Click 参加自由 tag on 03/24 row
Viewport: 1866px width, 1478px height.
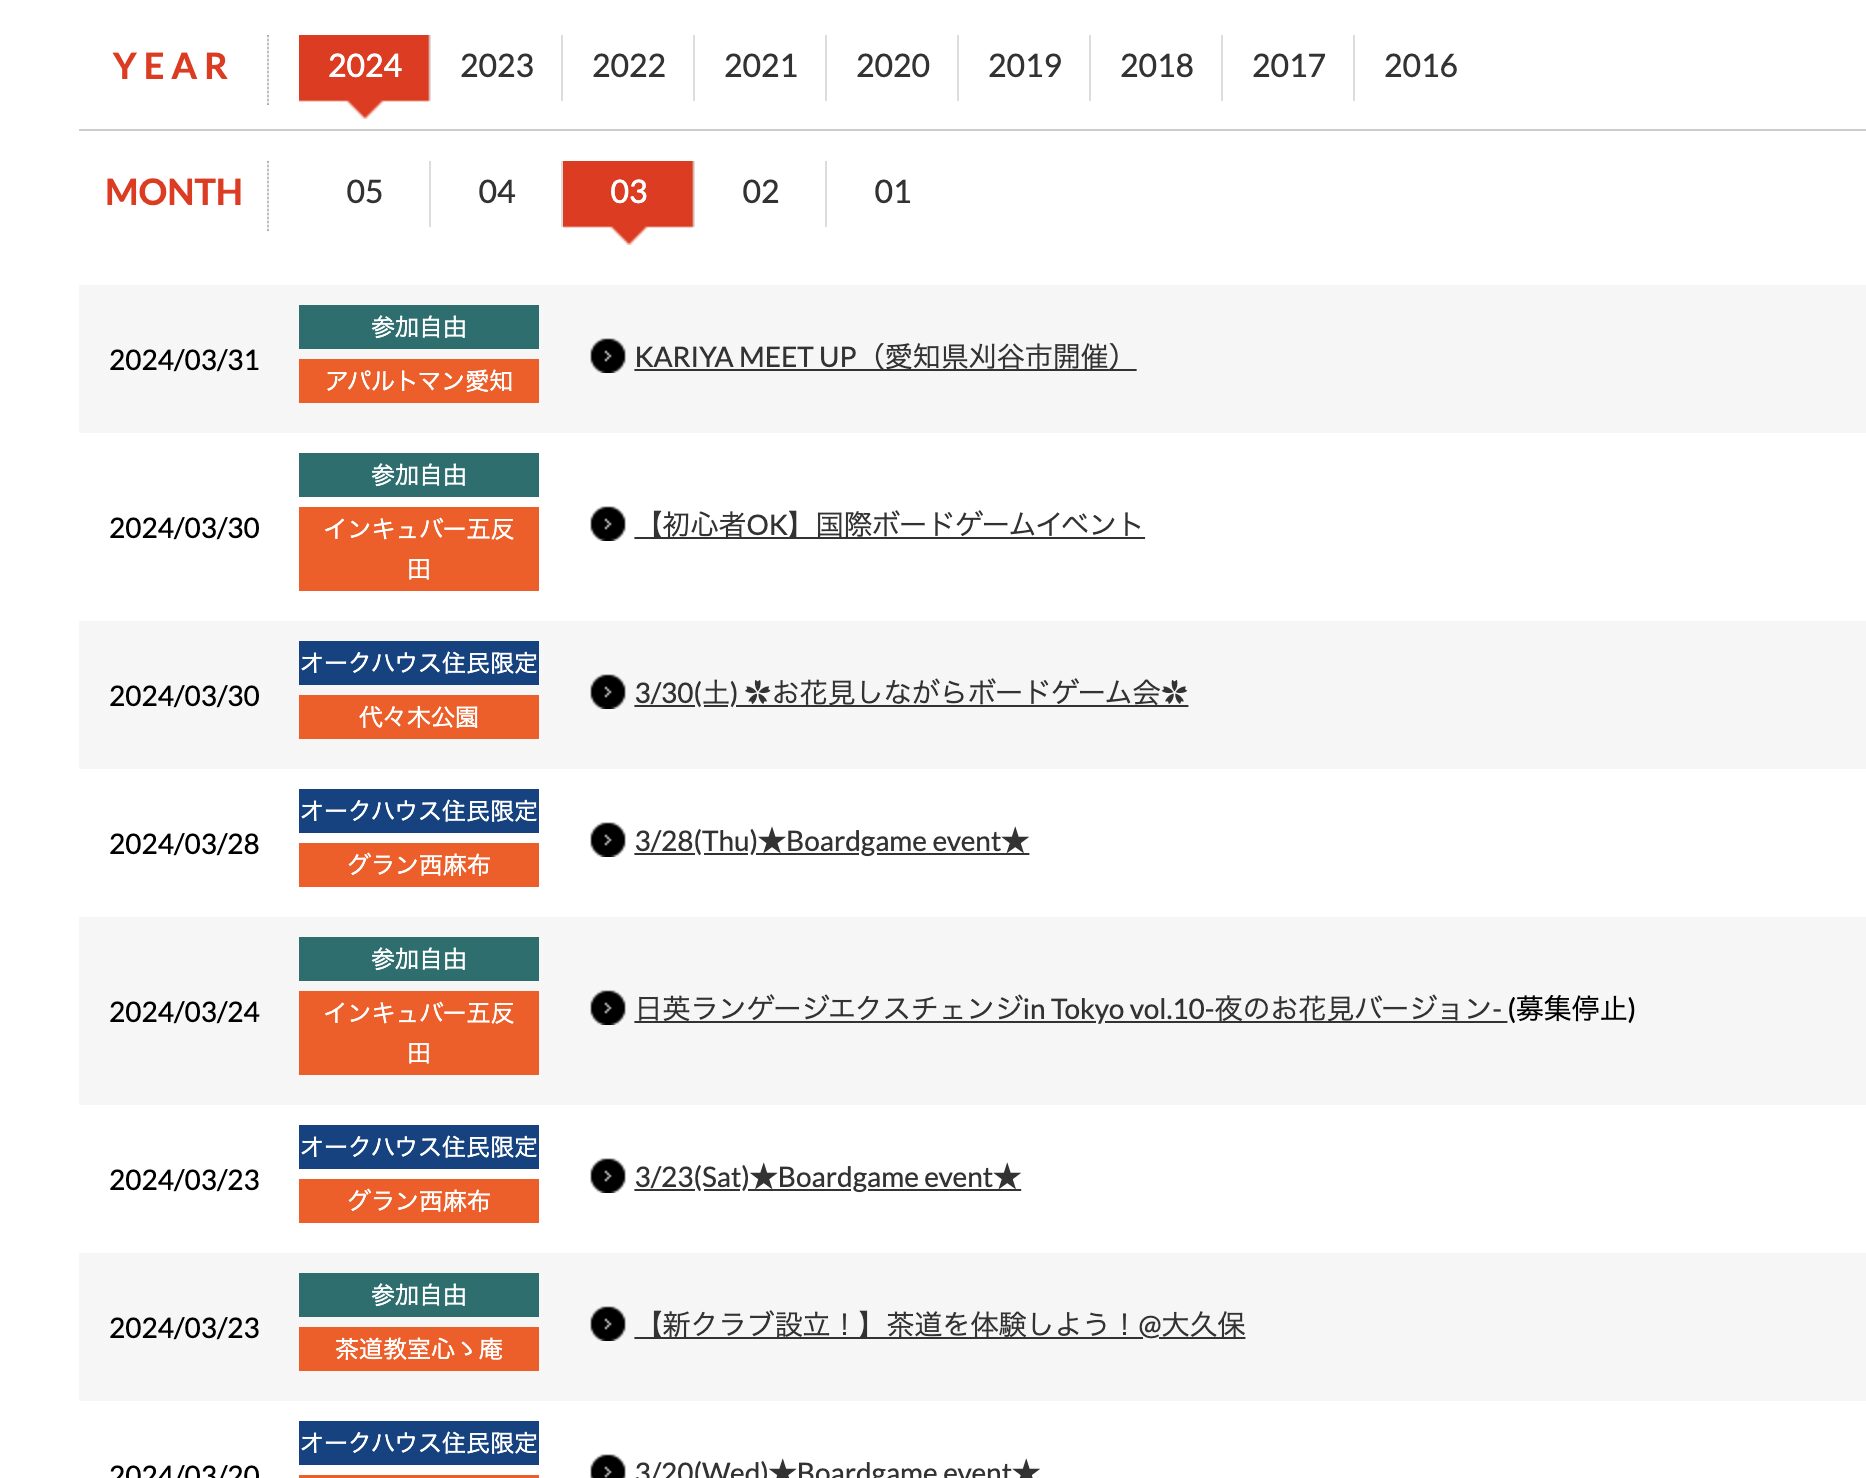pyautogui.click(x=419, y=959)
